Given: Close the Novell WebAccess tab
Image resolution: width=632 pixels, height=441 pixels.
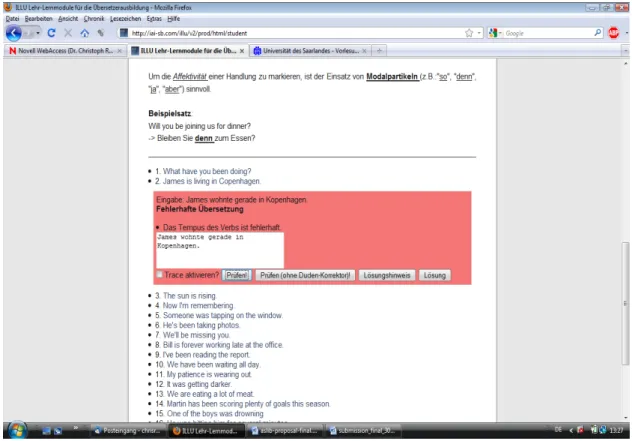Looking at the screenshot, I should coord(119,51).
